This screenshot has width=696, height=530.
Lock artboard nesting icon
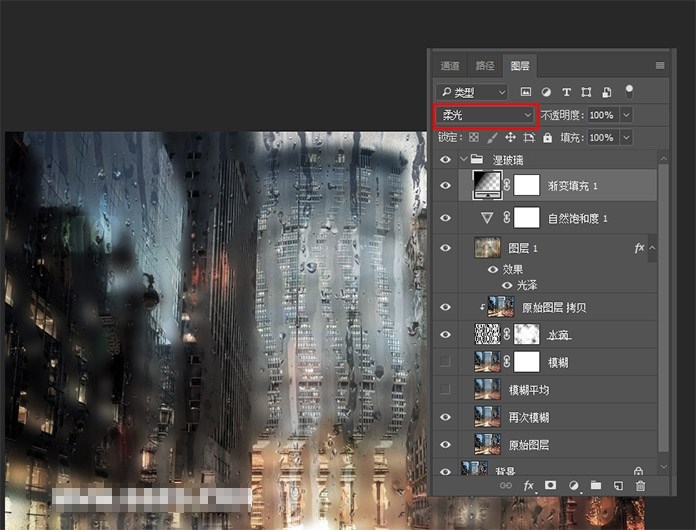point(529,138)
